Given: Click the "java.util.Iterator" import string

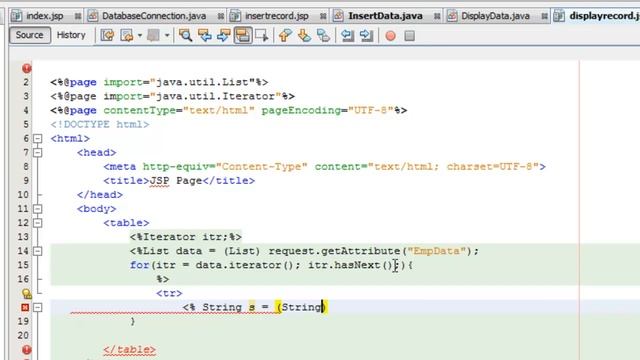Looking at the screenshot, I should coord(216,96).
